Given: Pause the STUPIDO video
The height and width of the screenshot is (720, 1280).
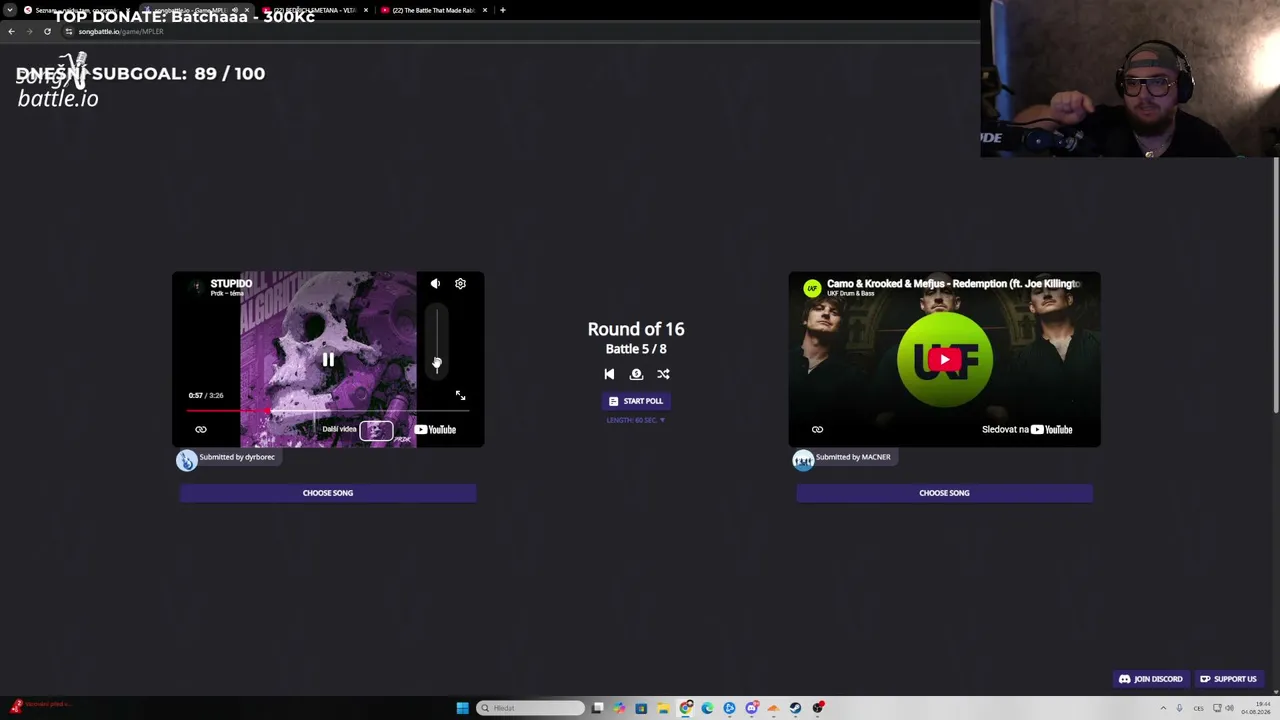Looking at the screenshot, I should tap(328, 360).
